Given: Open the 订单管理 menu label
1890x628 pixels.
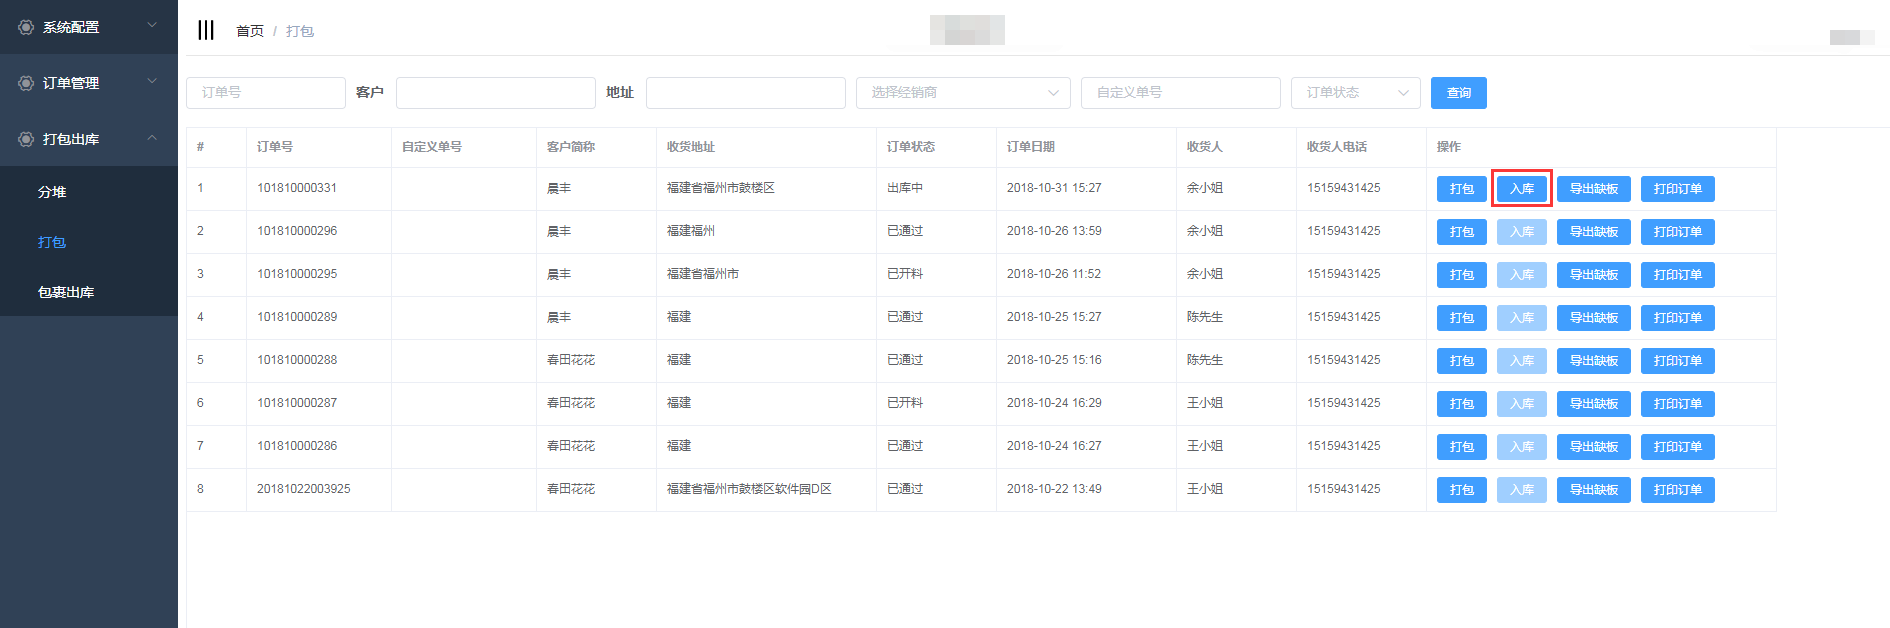Looking at the screenshot, I should [x=71, y=83].
